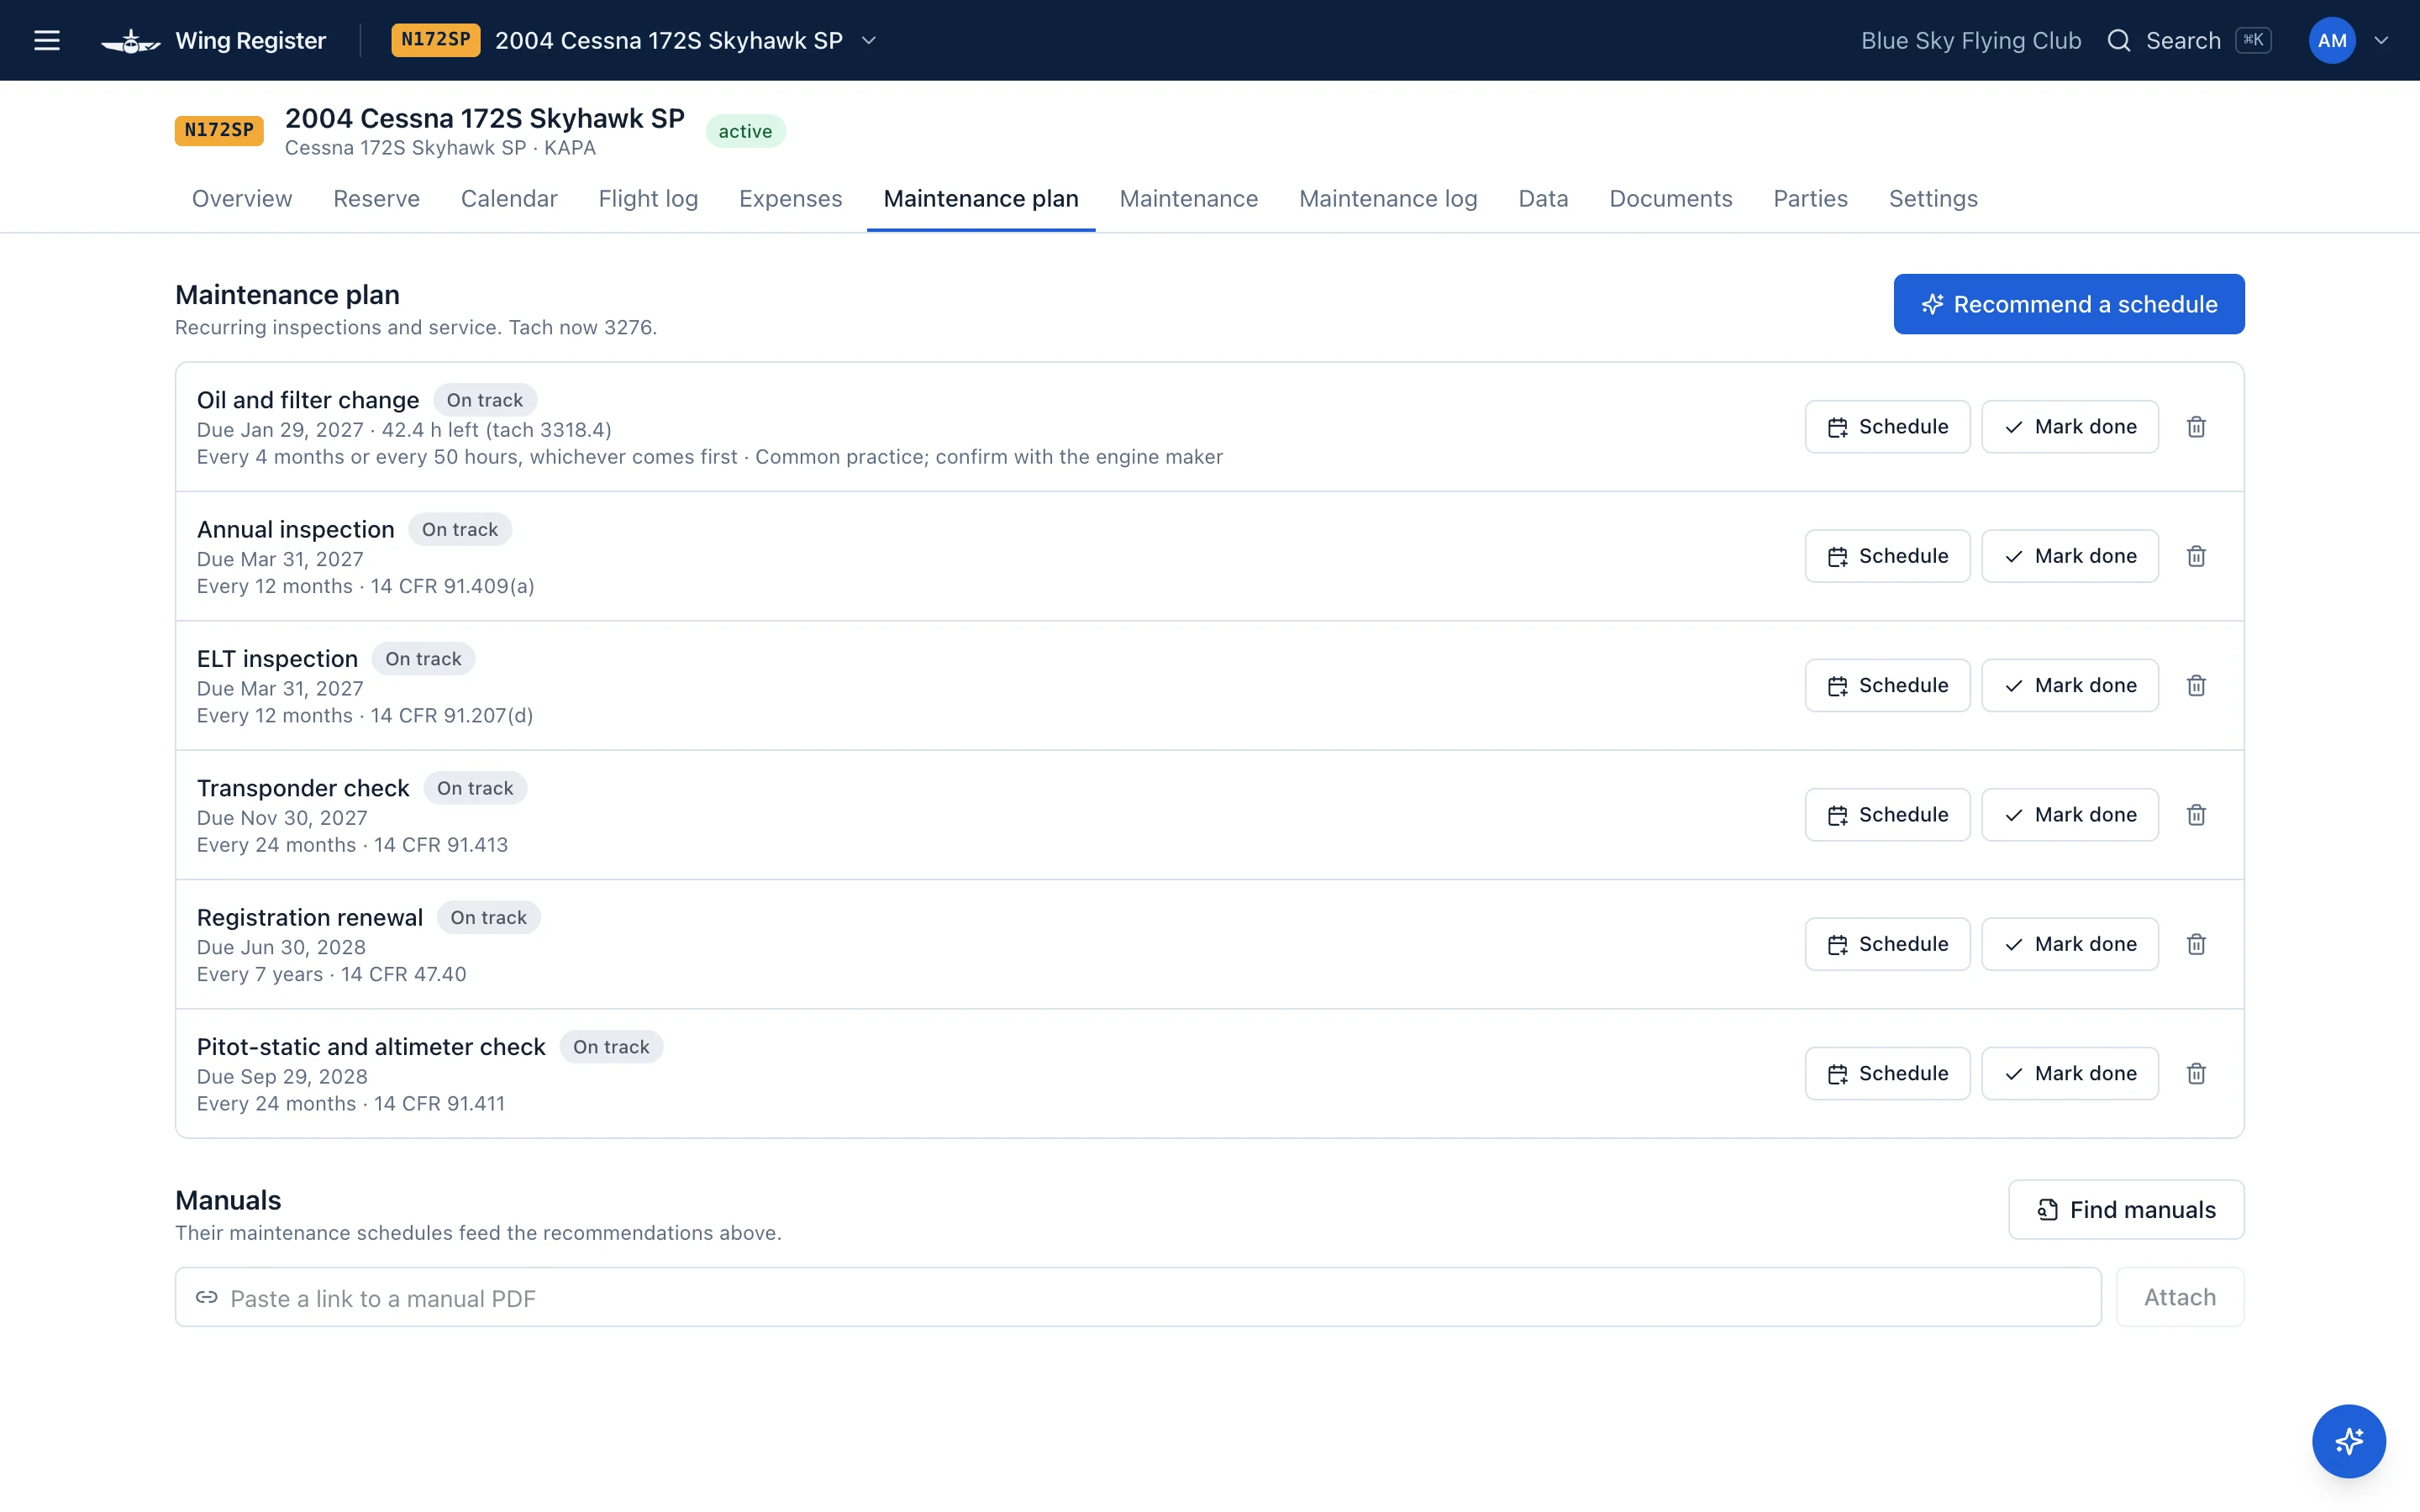Open the Settings tab

point(1933,198)
